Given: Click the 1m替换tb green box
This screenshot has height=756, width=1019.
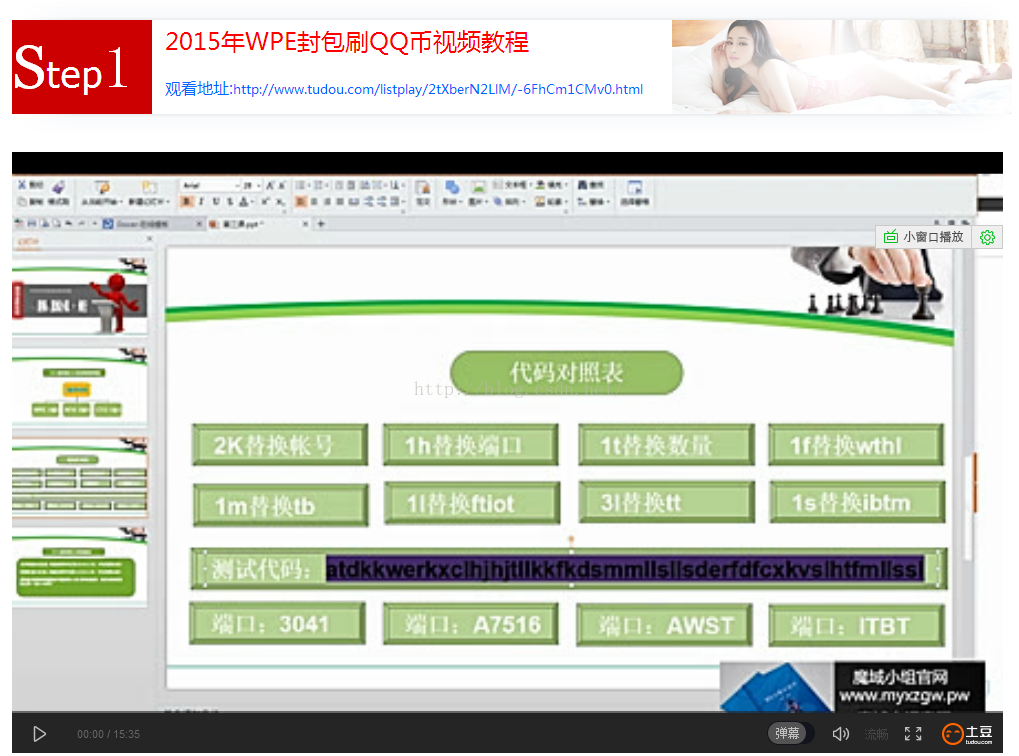Looking at the screenshot, I should point(281,505).
